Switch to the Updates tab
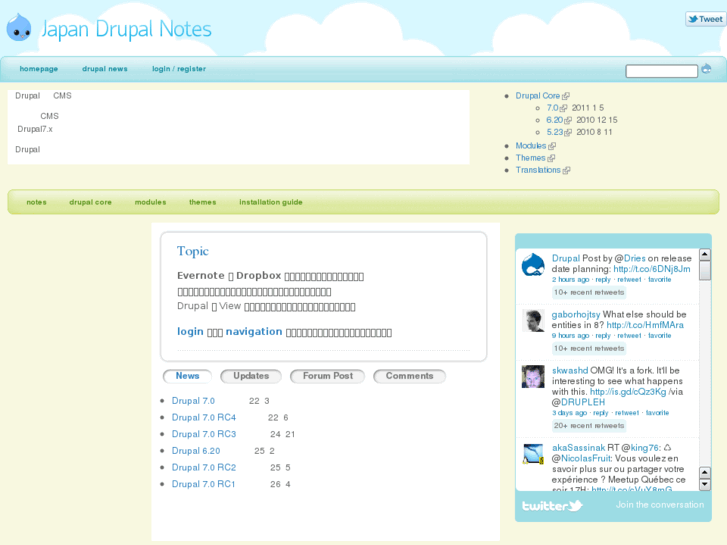This screenshot has width=727, height=545. click(x=251, y=376)
